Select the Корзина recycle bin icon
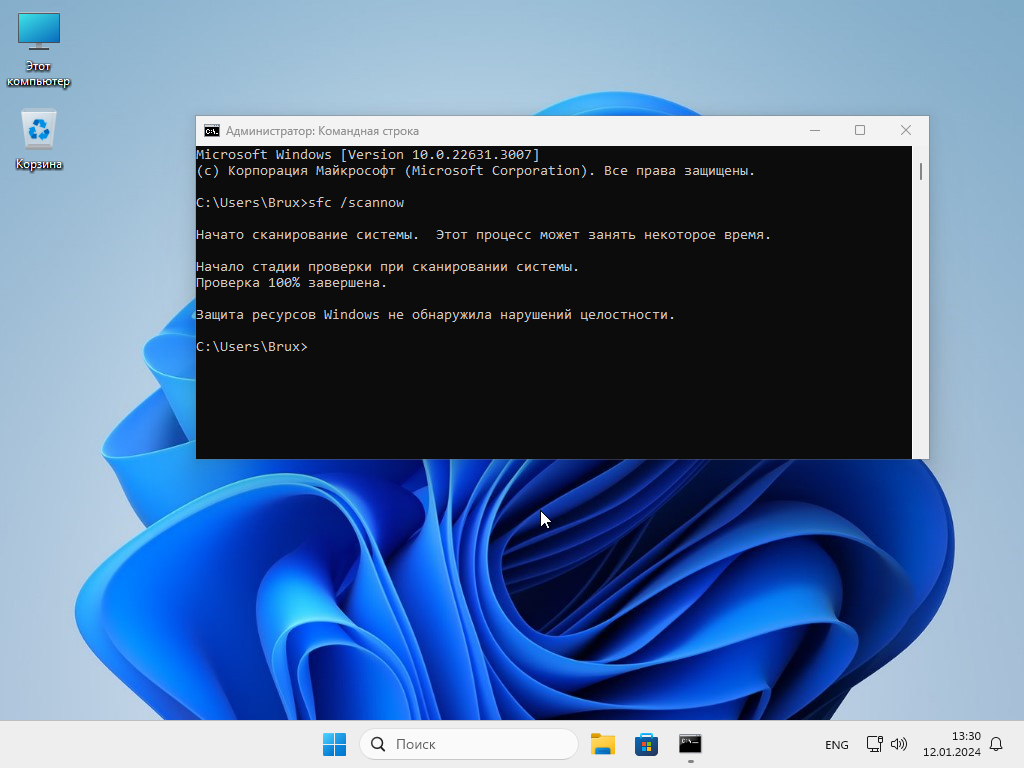1024x768 pixels. tap(39, 140)
